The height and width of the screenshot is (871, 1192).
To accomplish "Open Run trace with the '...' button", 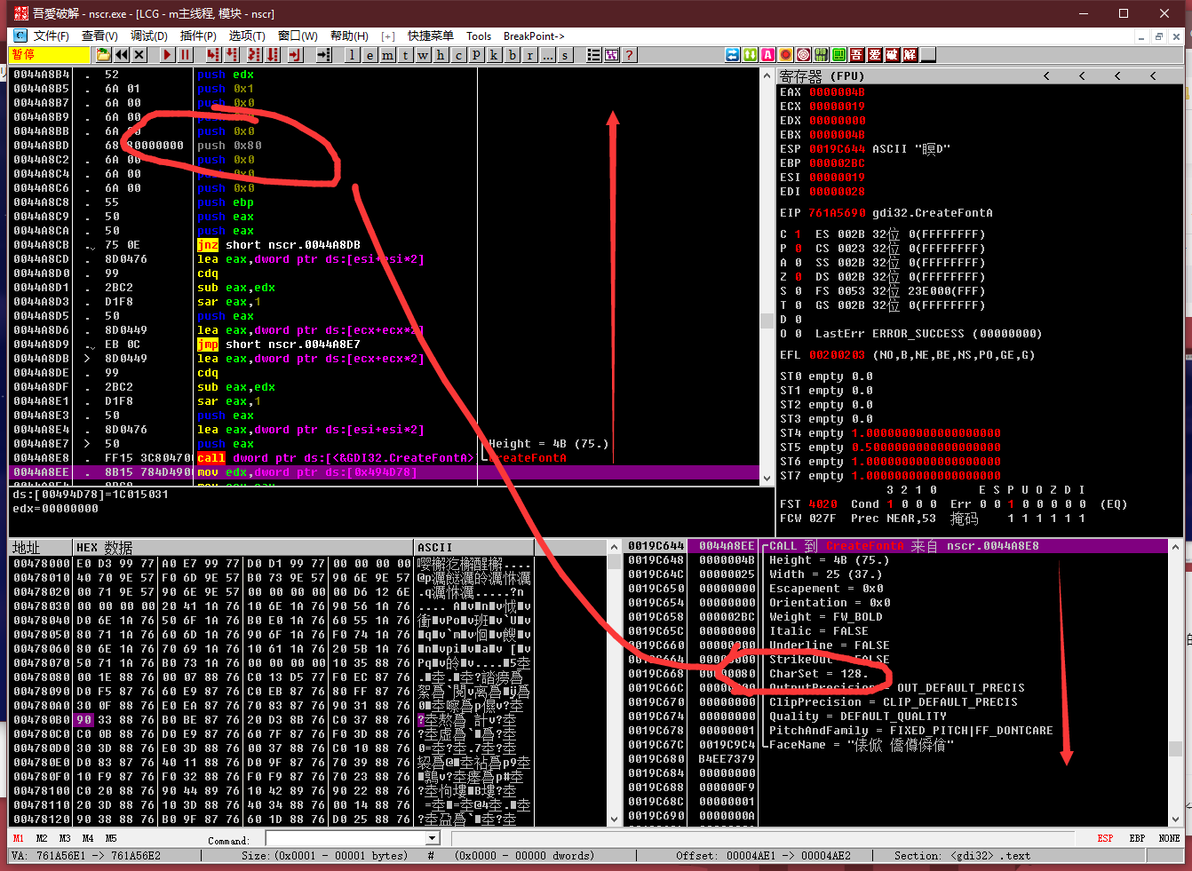I will (547, 55).
